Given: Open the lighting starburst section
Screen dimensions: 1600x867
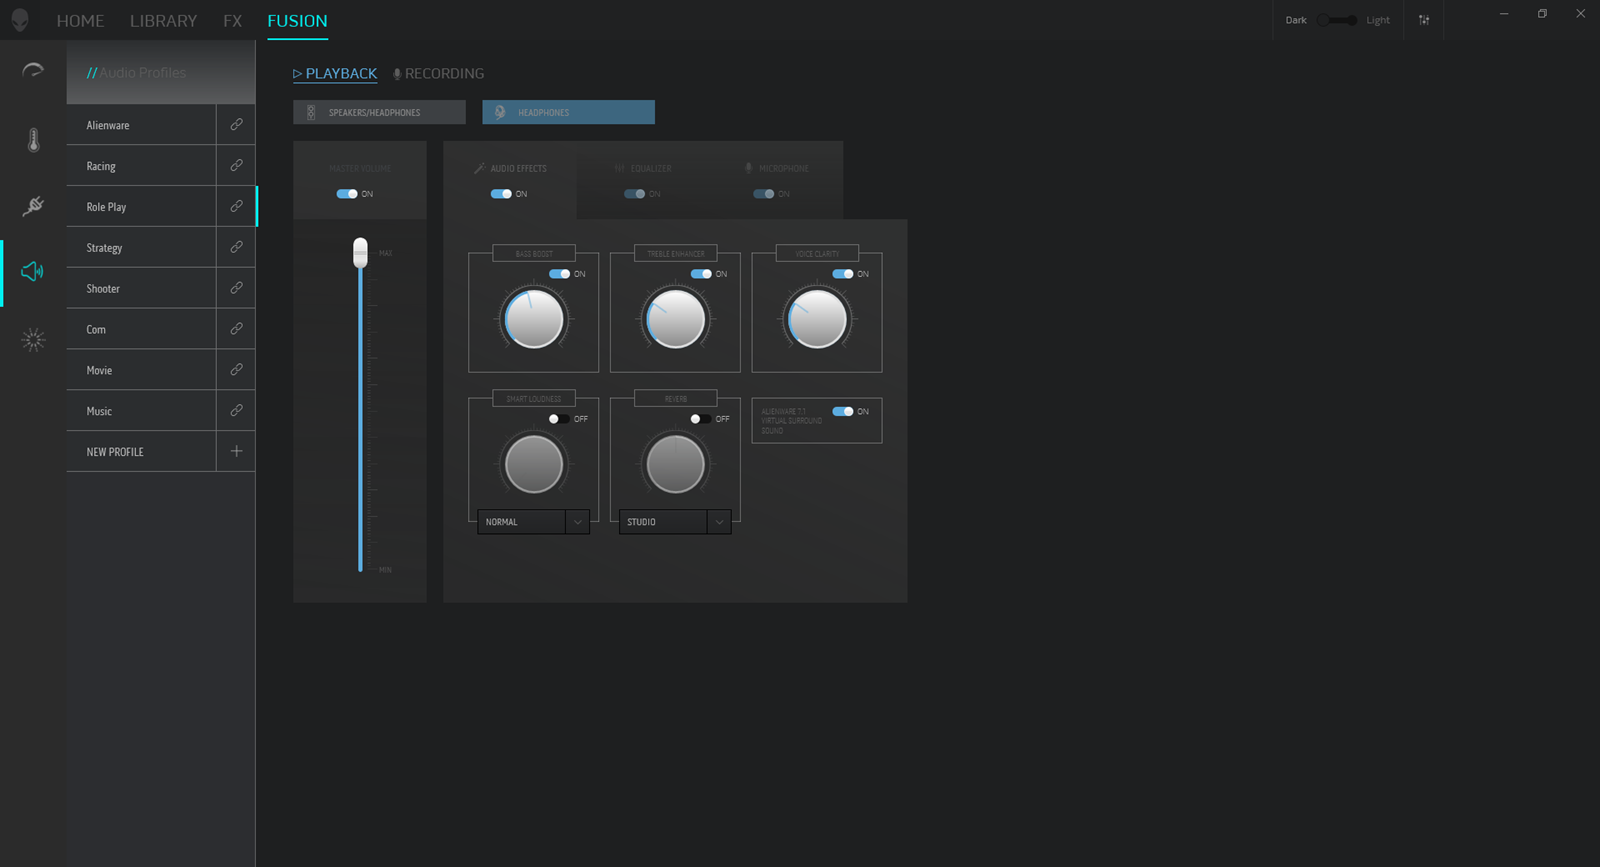Looking at the screenshot, I should (x=33, y=340).
